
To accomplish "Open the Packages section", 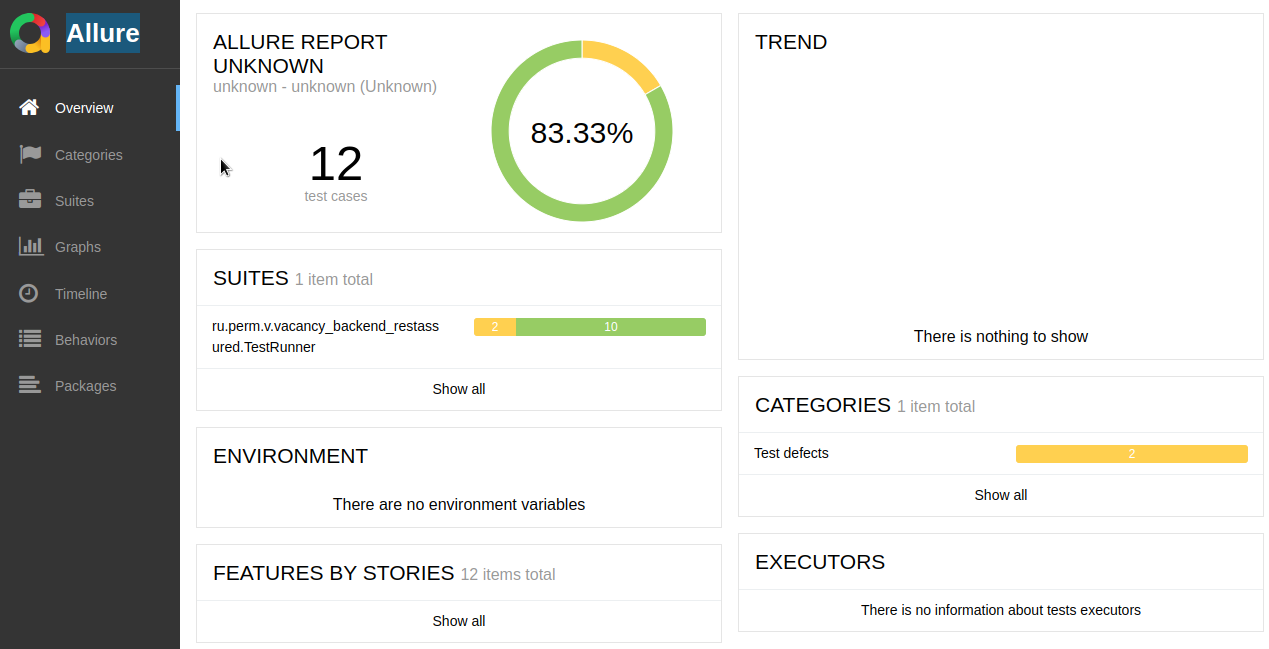I will (90, 386).
